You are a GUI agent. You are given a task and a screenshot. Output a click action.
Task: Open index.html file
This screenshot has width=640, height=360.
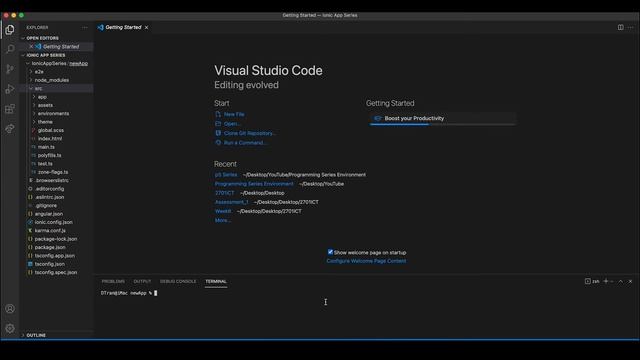[x=50, y=139]
